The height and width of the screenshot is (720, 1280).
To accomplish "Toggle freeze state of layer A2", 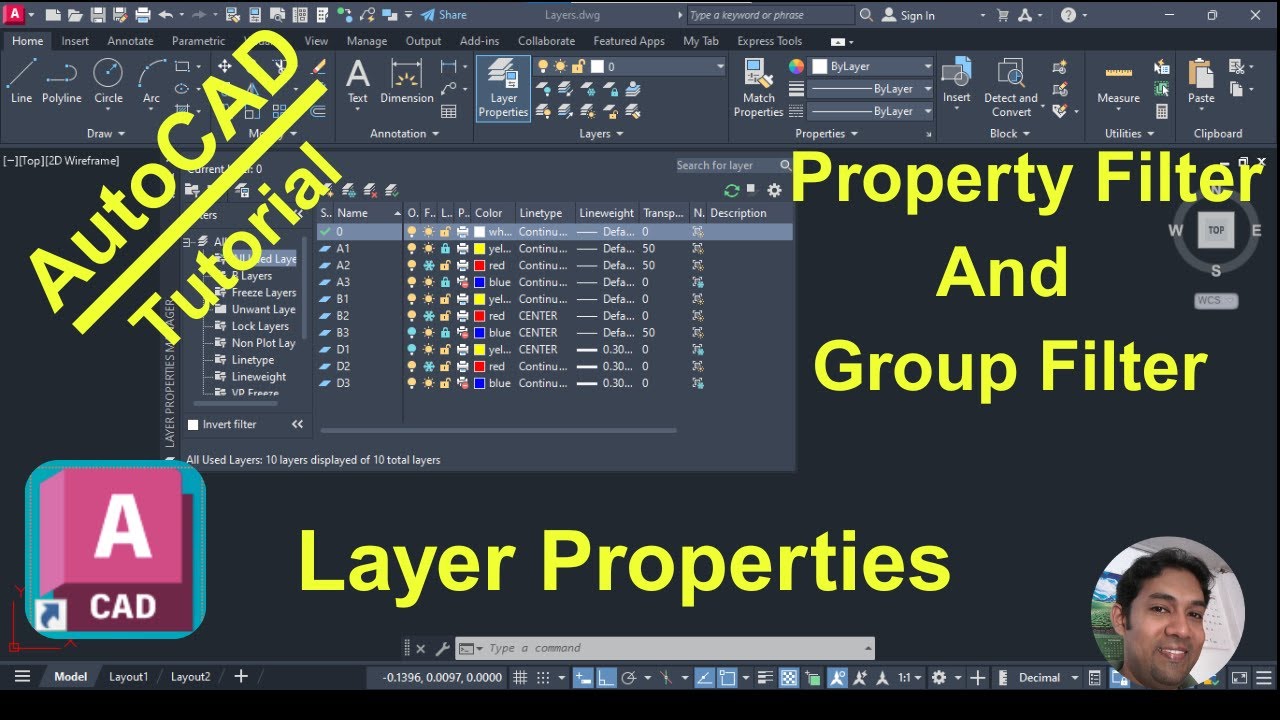I will pos(429,265).
